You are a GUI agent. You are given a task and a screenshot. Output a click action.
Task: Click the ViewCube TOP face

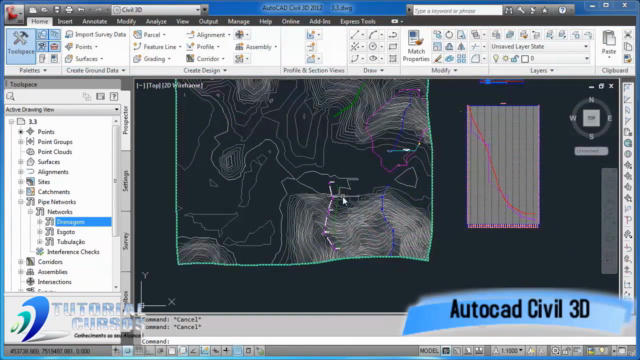point(591,118)
